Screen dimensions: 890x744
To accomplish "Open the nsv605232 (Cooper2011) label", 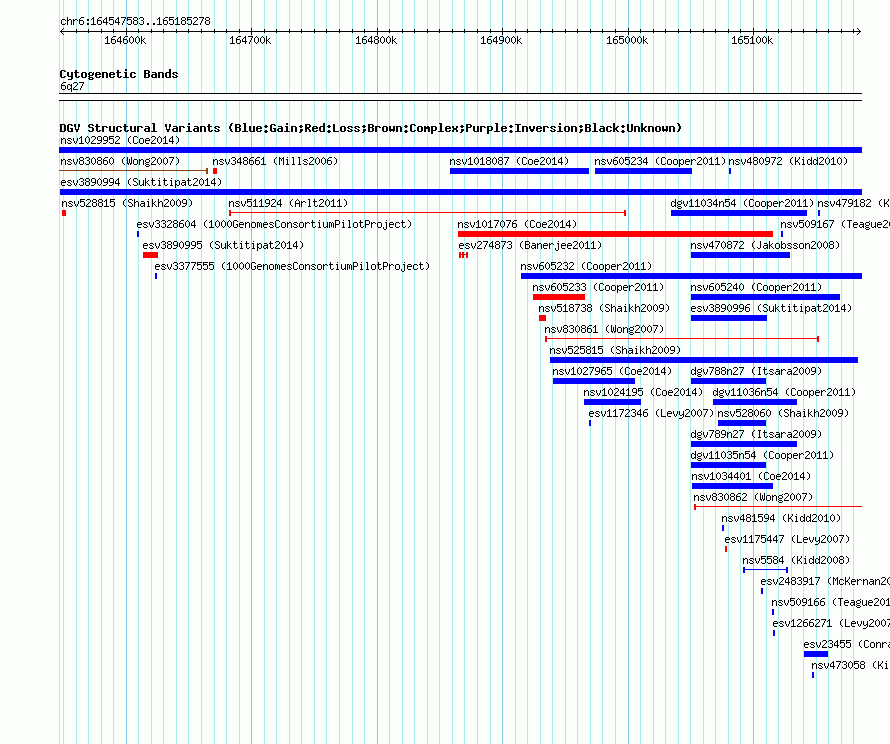I will coord(586,266).
